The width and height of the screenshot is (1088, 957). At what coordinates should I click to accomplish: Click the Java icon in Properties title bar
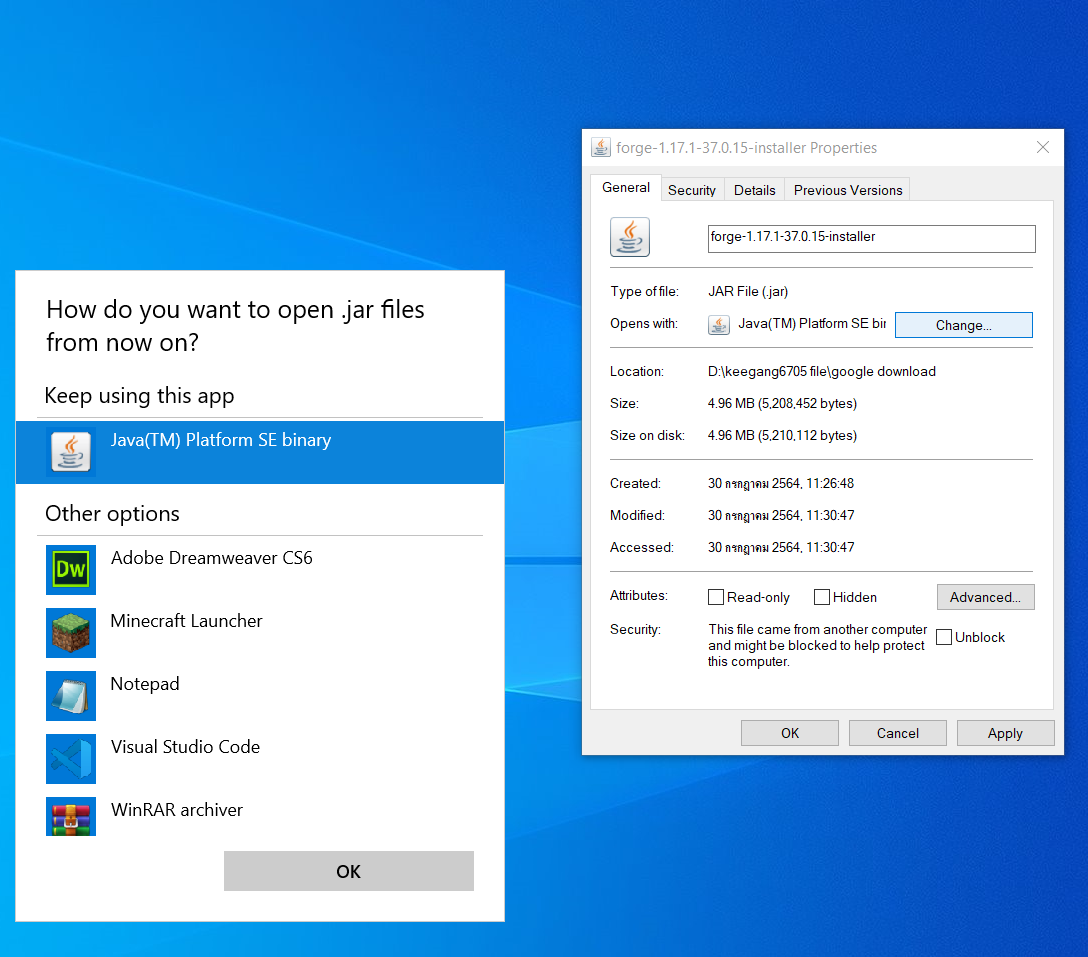(601, 148)
